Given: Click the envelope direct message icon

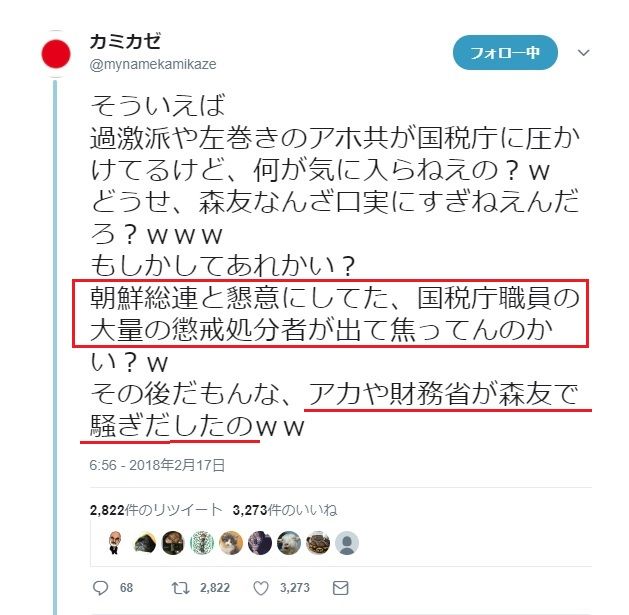Looking at the screenshot, I should [x=341, y=588].
